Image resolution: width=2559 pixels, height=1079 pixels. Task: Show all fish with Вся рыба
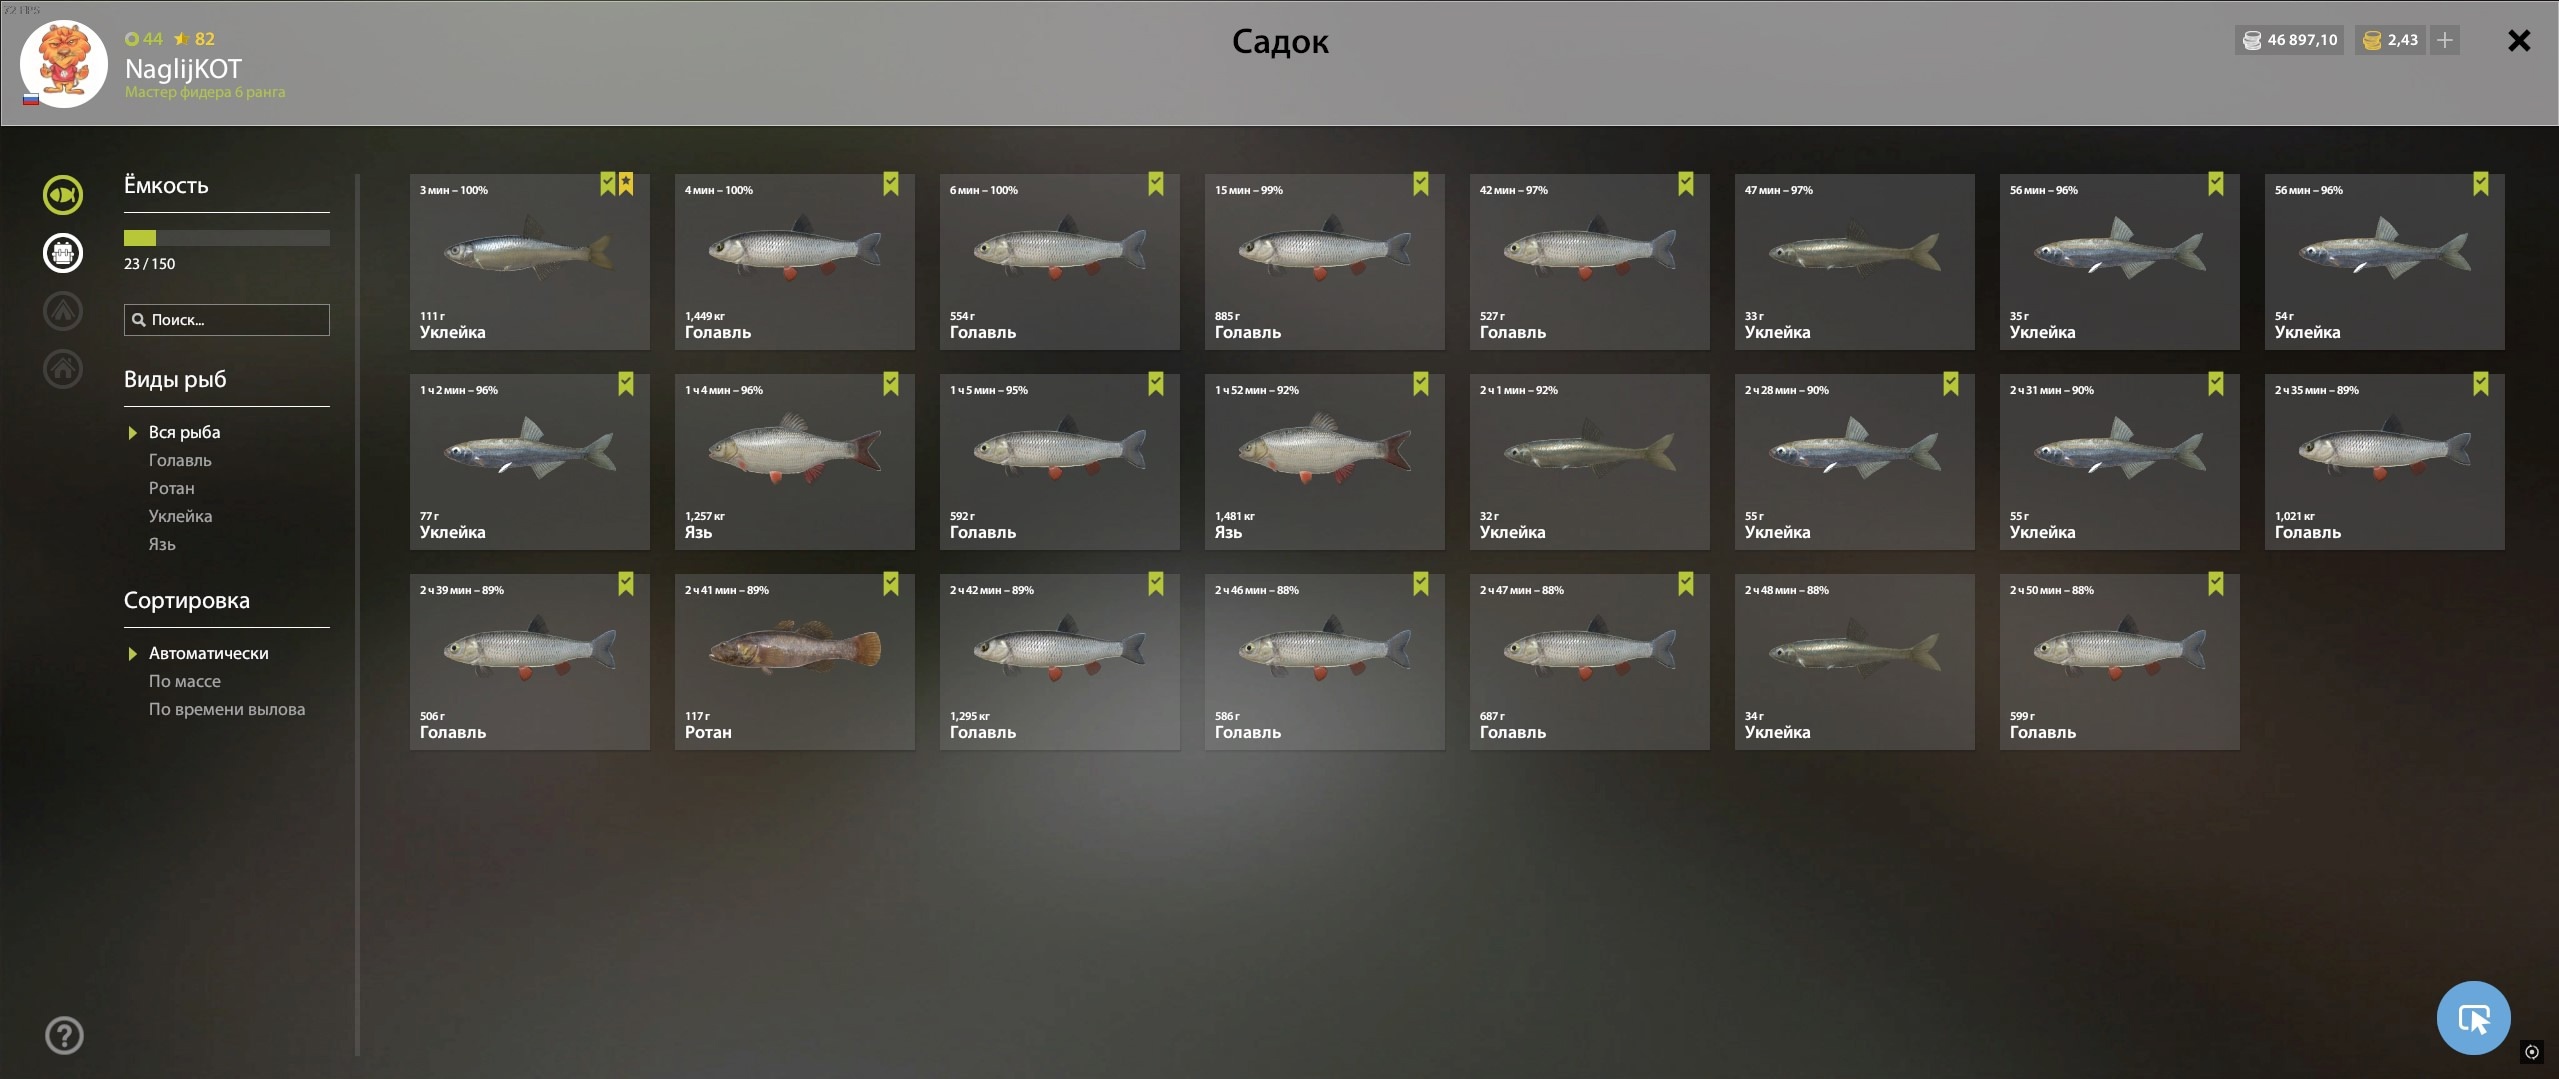[184, 432]
